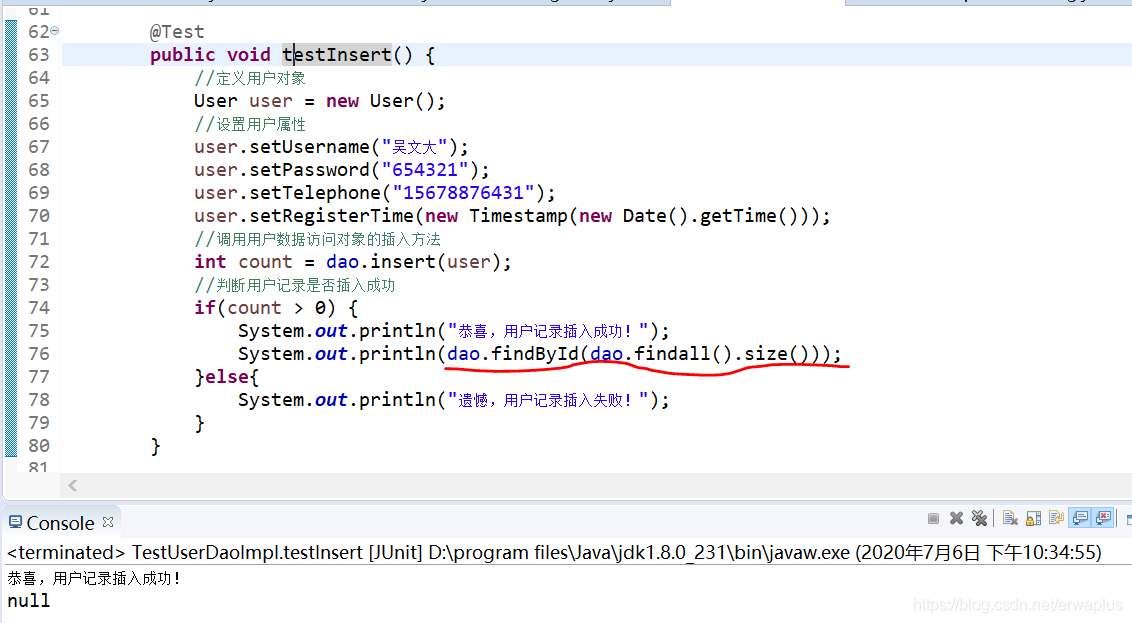The image size is (1132, 623).
Task: Remove the launch with the single X icon
Action: (957, 518)
